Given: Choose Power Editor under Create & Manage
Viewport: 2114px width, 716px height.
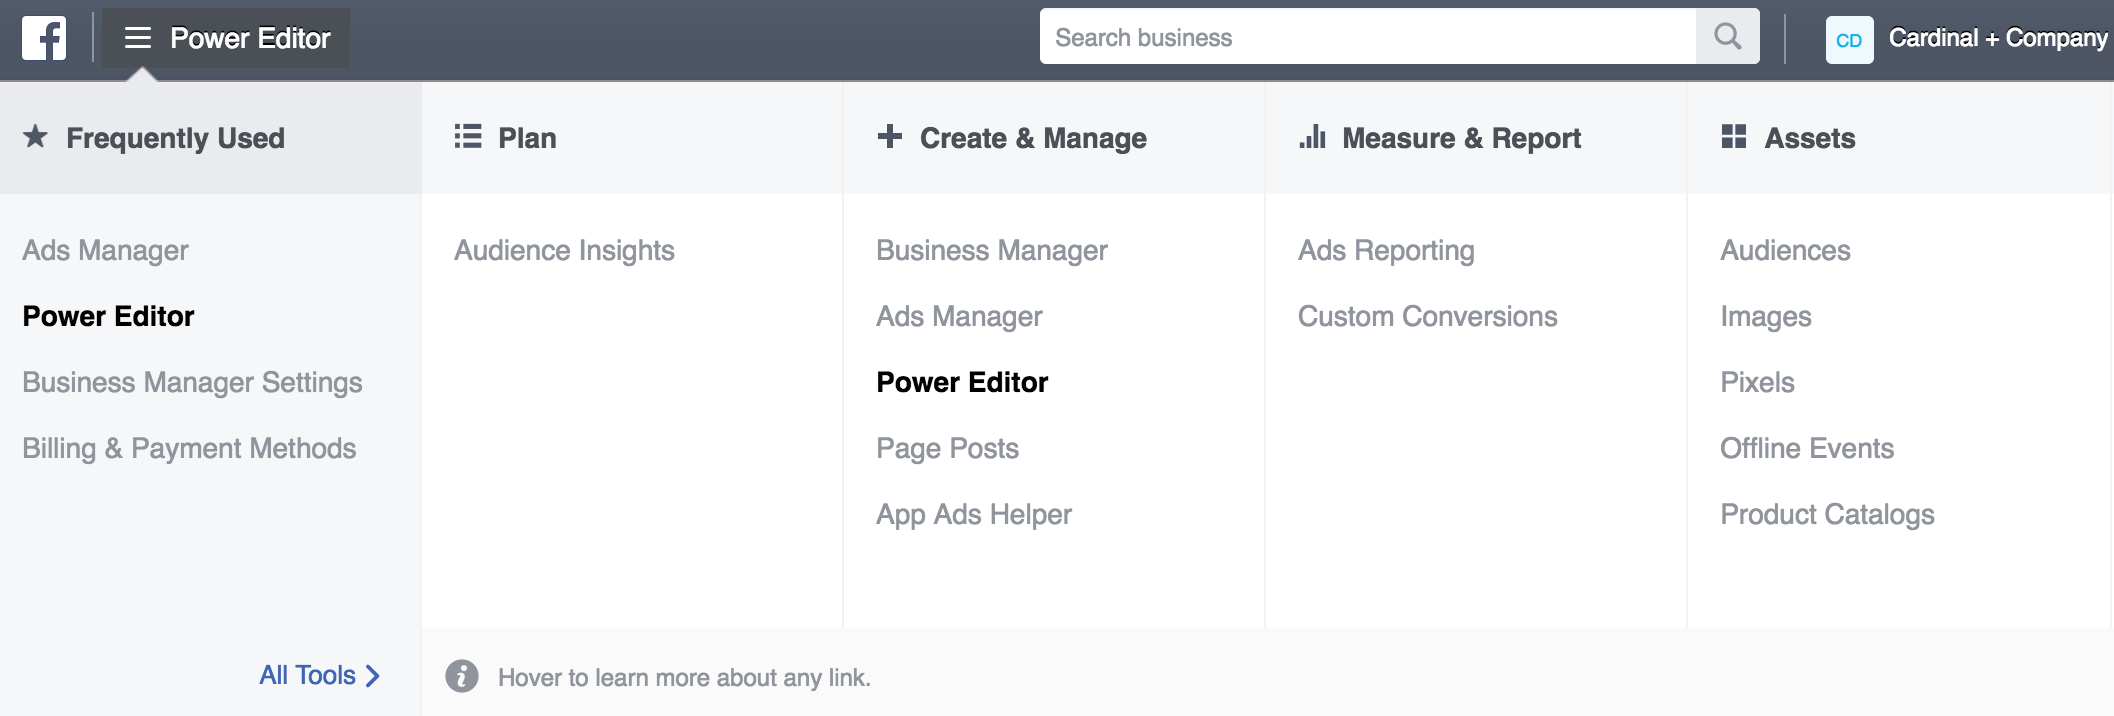Looking at the screenshot, I should [962, 382].
